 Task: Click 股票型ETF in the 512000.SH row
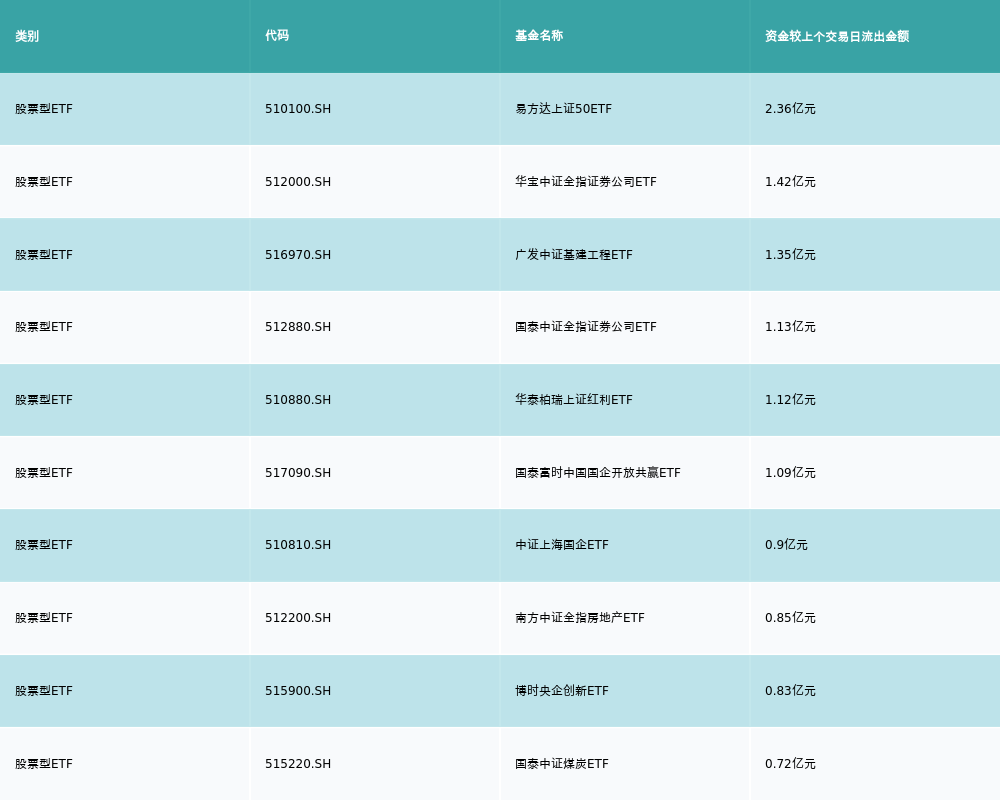[x=44, y=182]
